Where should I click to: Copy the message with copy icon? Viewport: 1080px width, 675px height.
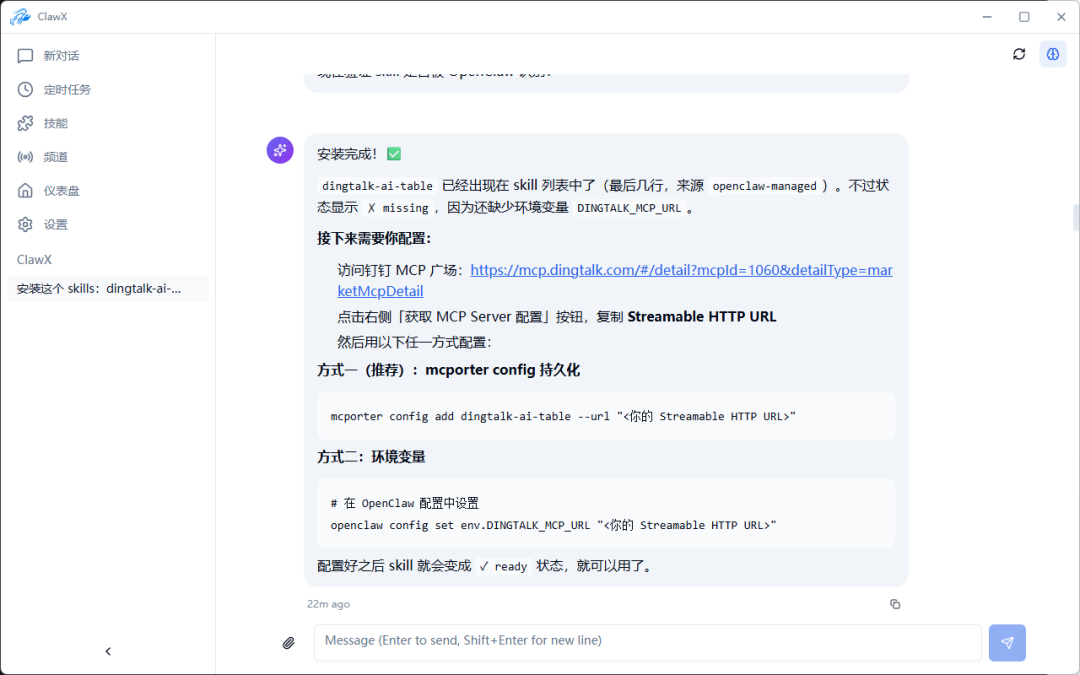[895, 604]
